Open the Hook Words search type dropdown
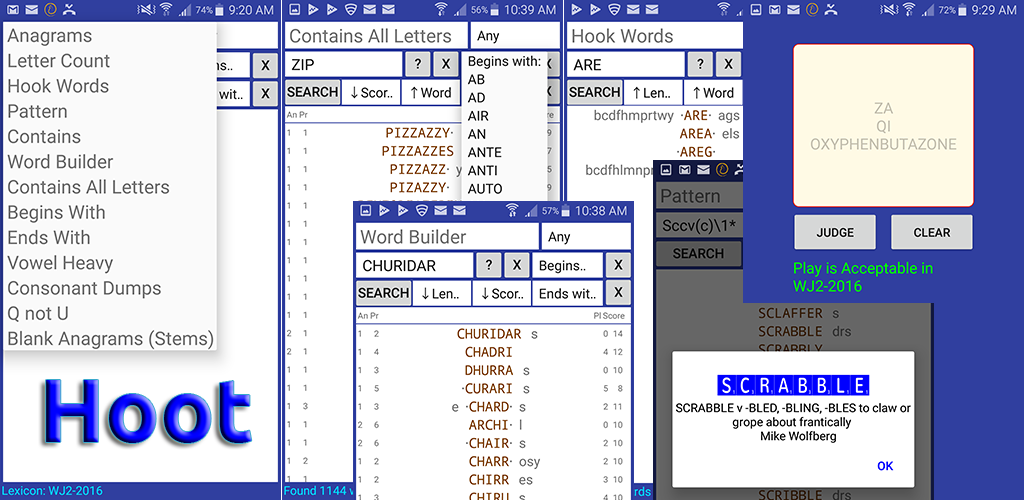The image size is (1024, 500). tap(655, 36)
